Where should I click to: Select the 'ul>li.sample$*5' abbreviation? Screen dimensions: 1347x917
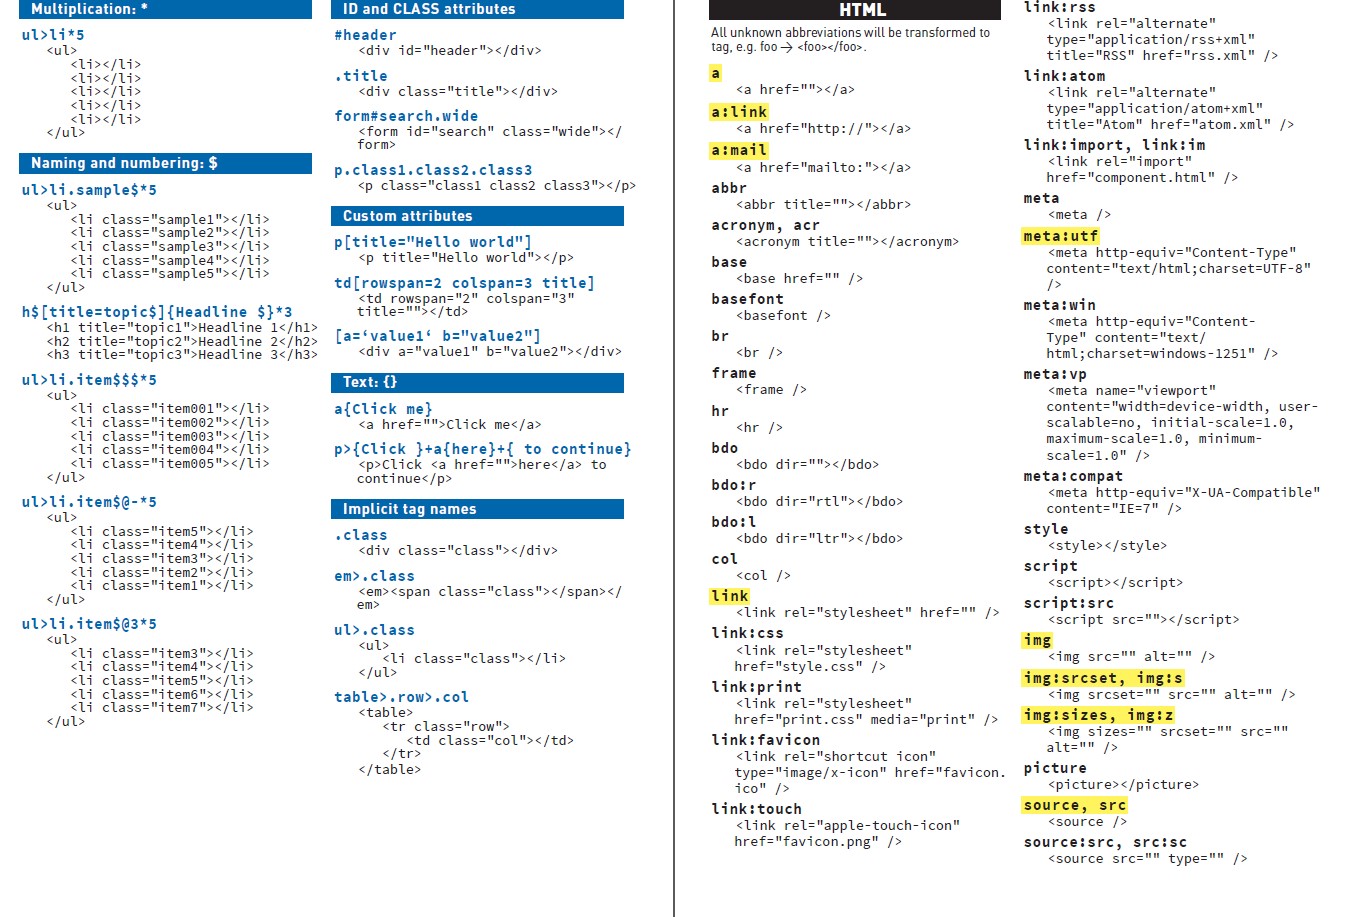coord(89,190)
